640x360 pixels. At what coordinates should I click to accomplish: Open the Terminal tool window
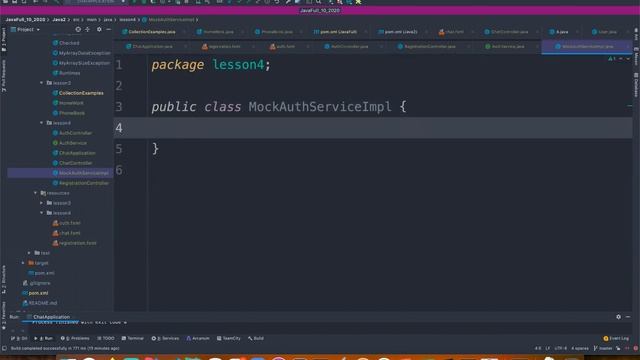click(133, 338)
